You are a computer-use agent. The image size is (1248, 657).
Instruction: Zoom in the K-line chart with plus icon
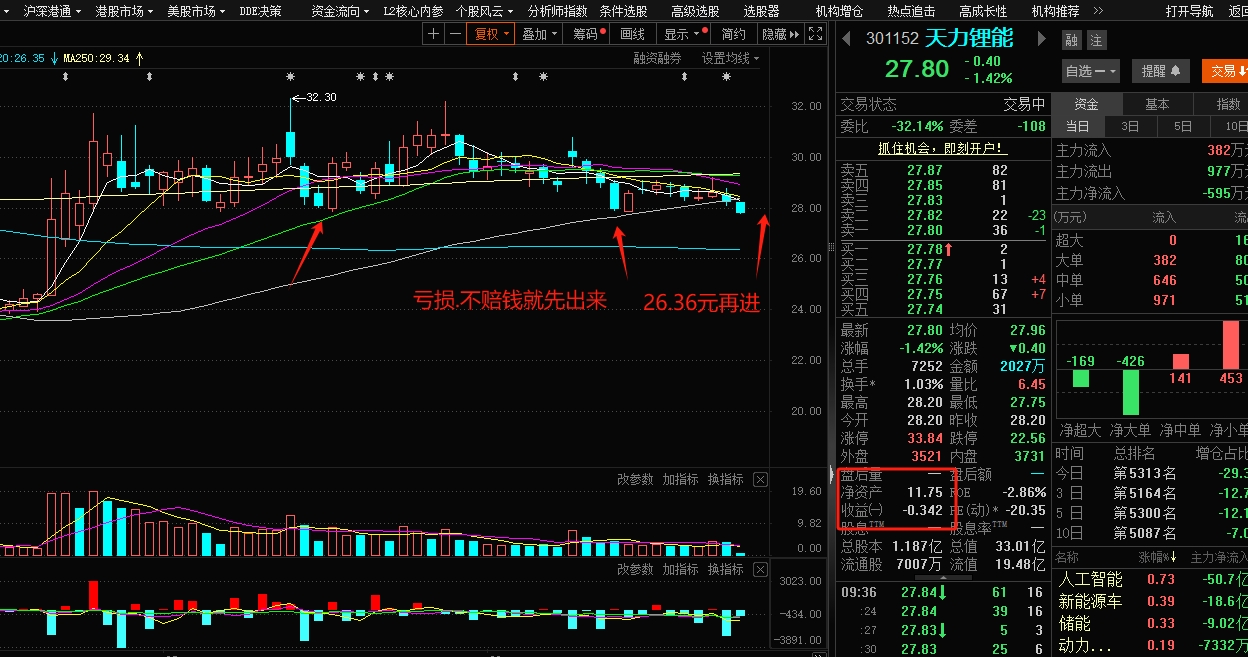point(433,34)
